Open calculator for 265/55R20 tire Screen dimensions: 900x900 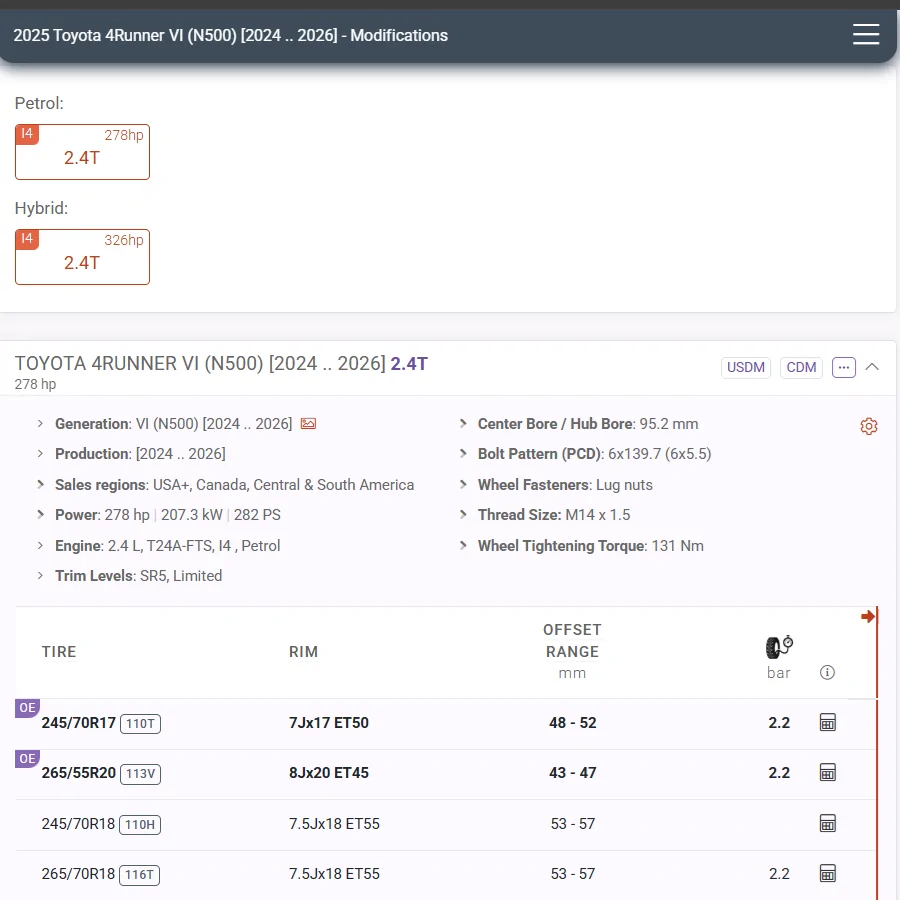coord(827,773)
